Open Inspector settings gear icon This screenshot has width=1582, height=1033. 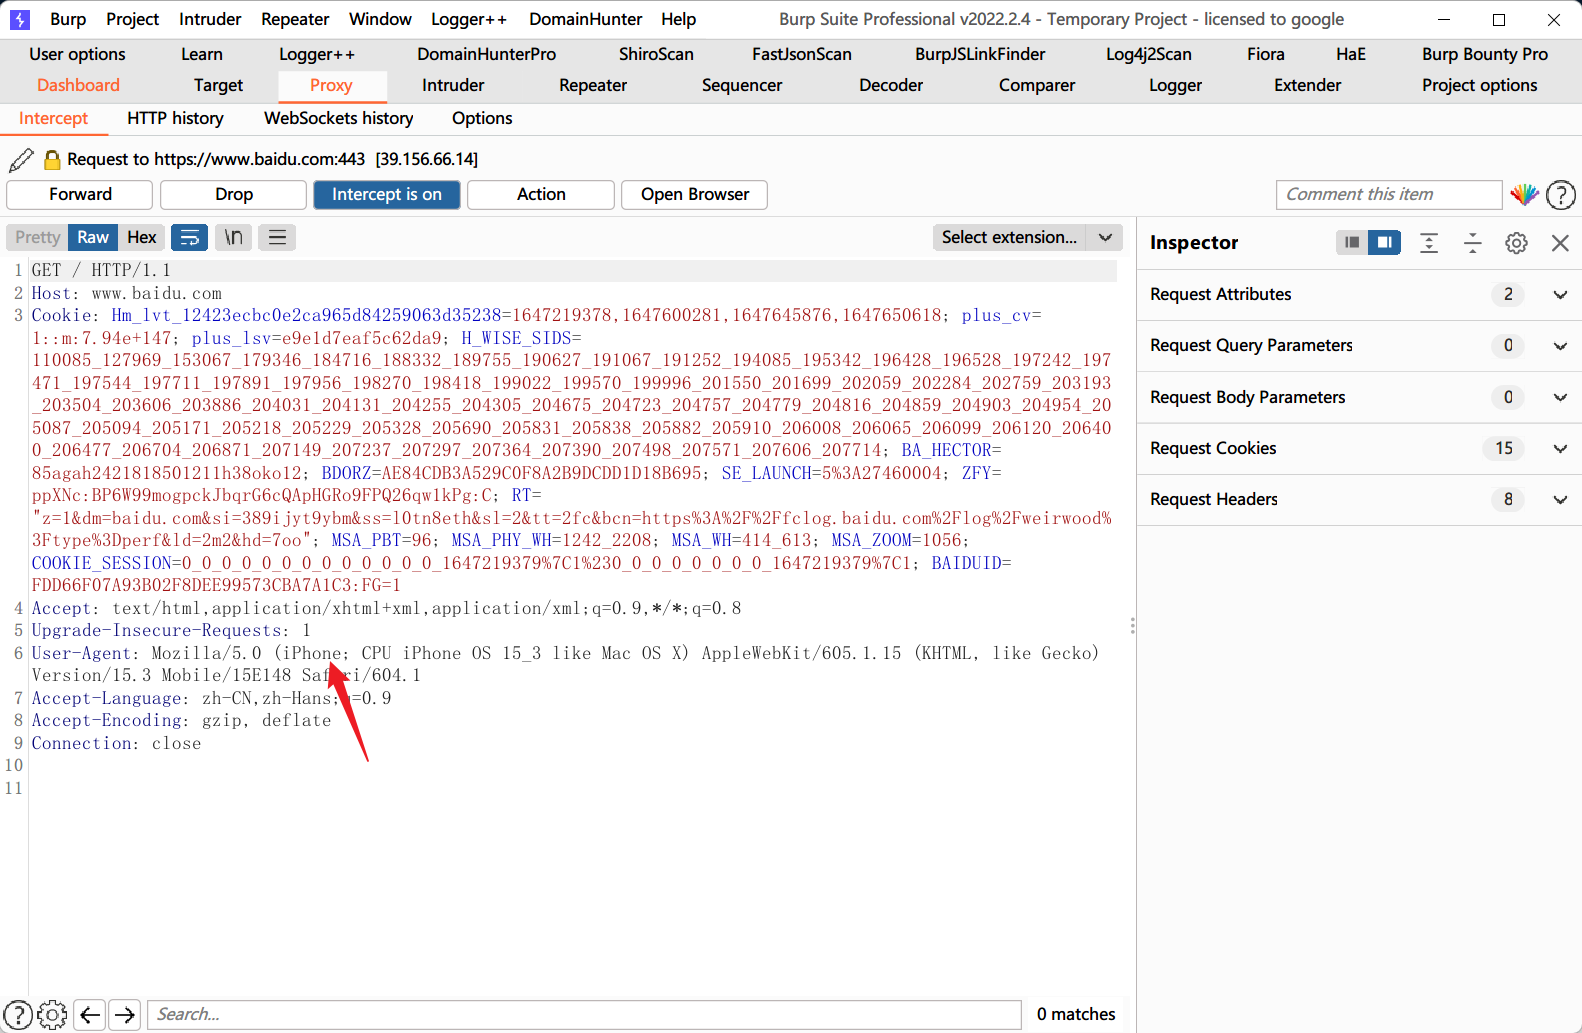click(x=1516, y=243)
